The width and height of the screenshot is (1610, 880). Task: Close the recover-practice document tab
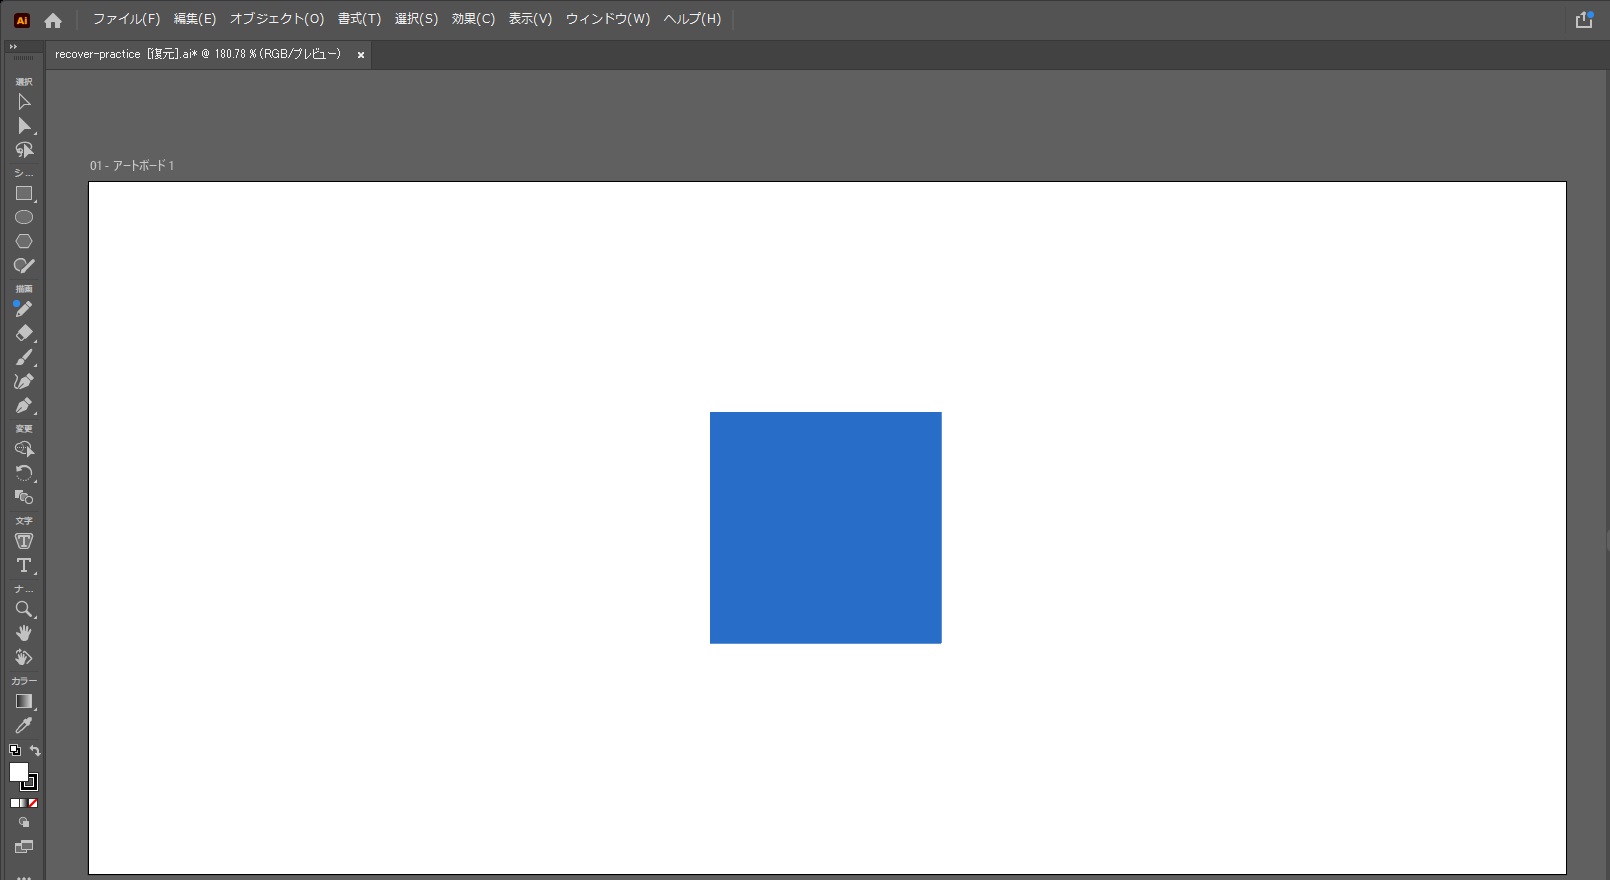[361, 55]
